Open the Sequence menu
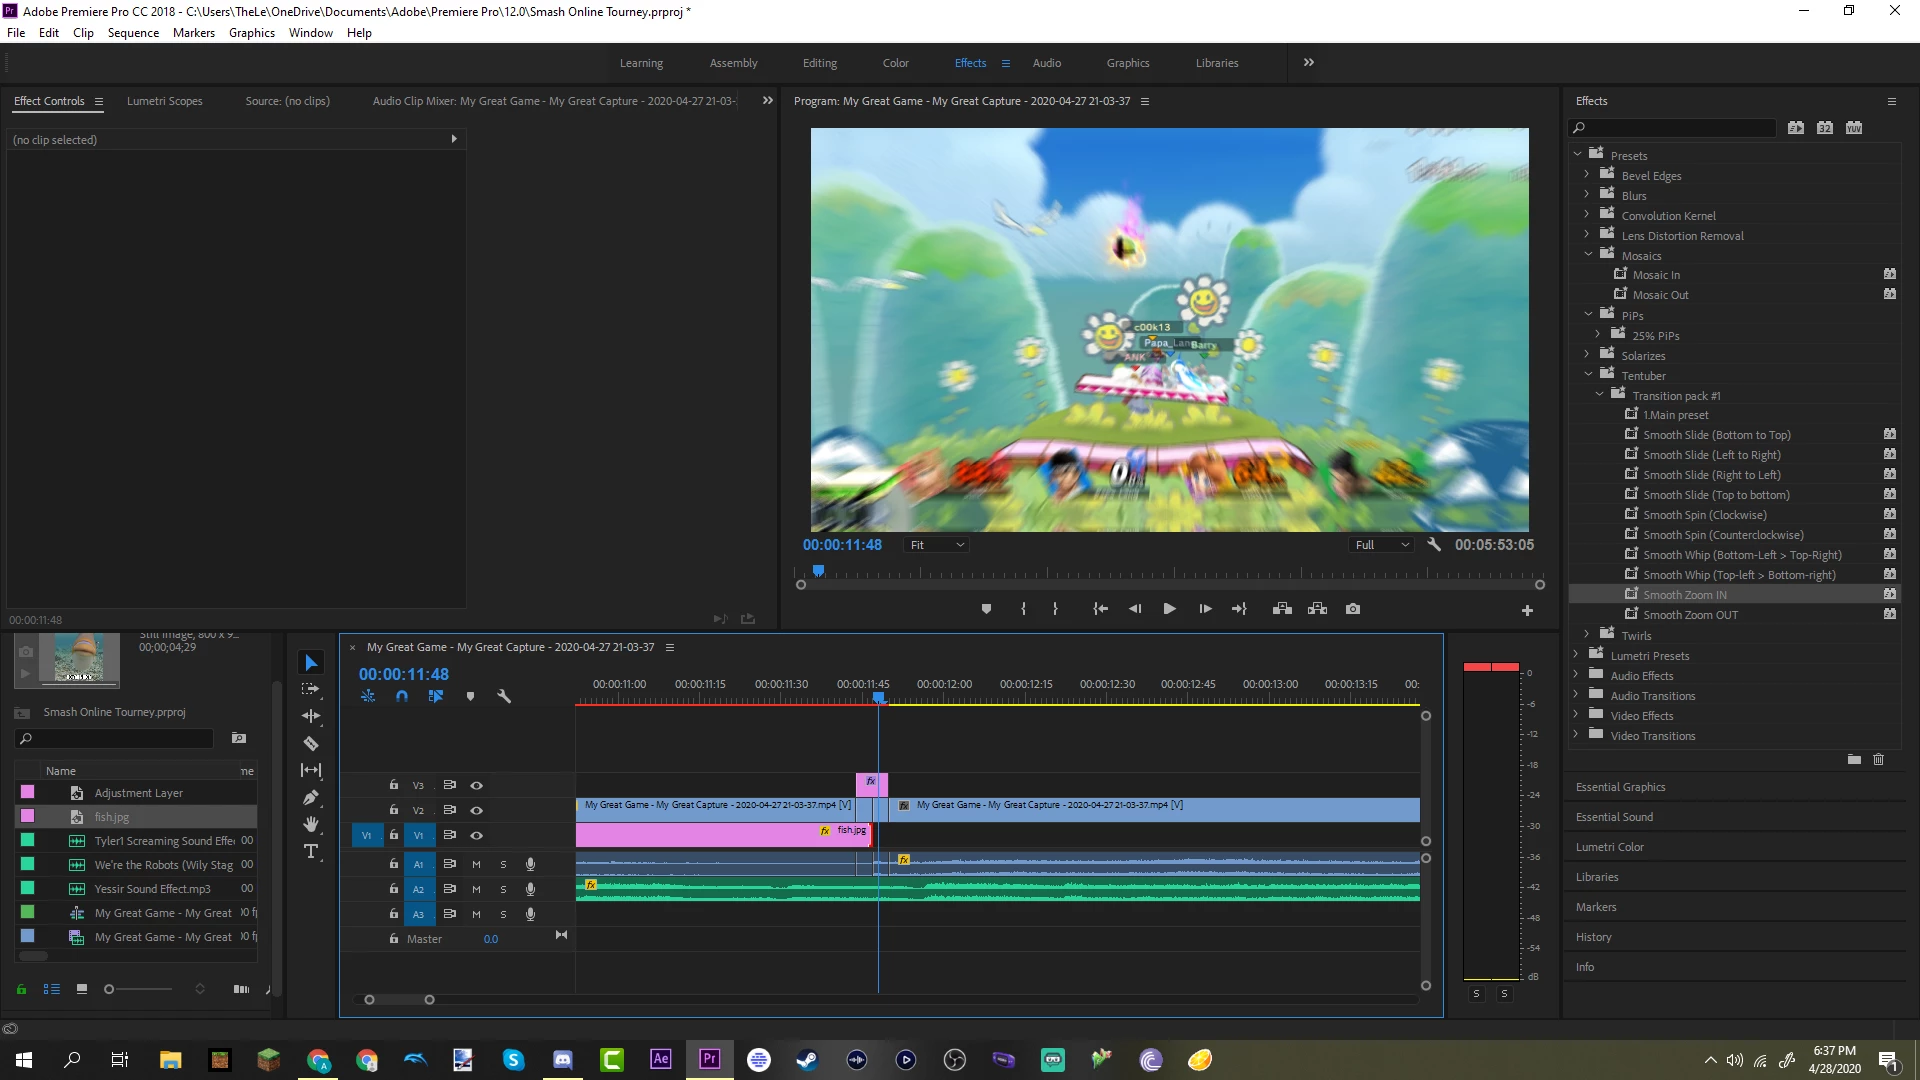The height and width of the screenshot is (1080, 1920). tap(133, 33)
